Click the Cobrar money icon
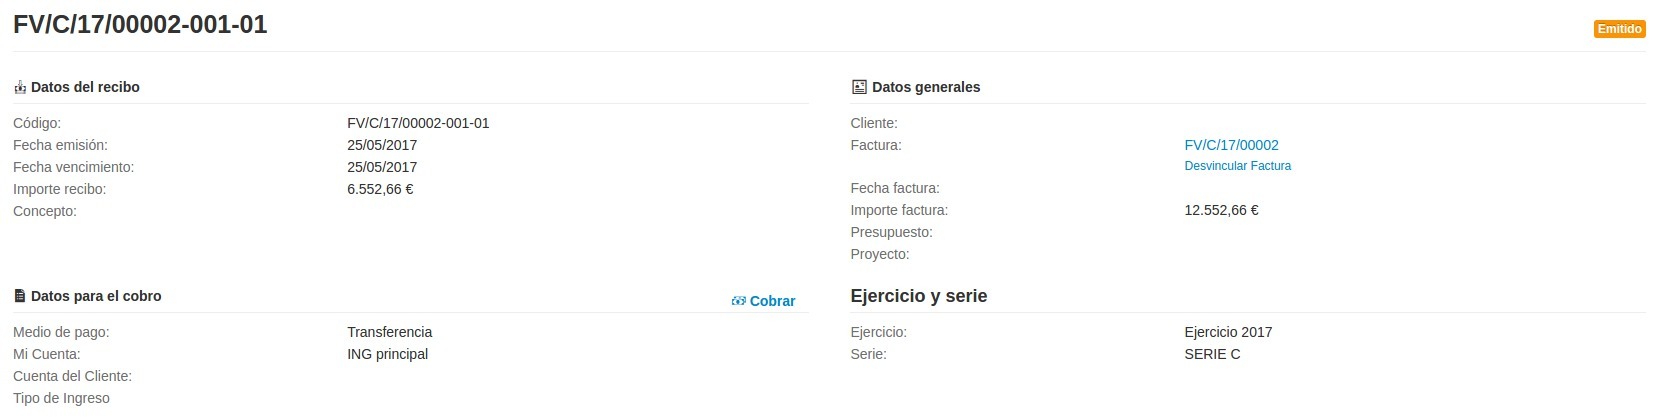Viewport: 1659px width, 417px height. coord(739,301)
